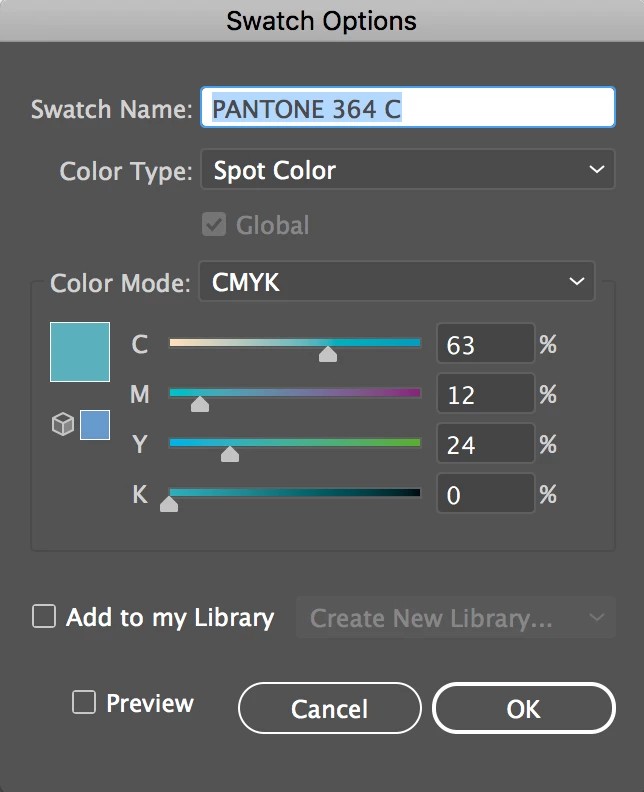Click the Cancel button
The height and width of the screenshot is (792, 644).
[x=329, y=708]
